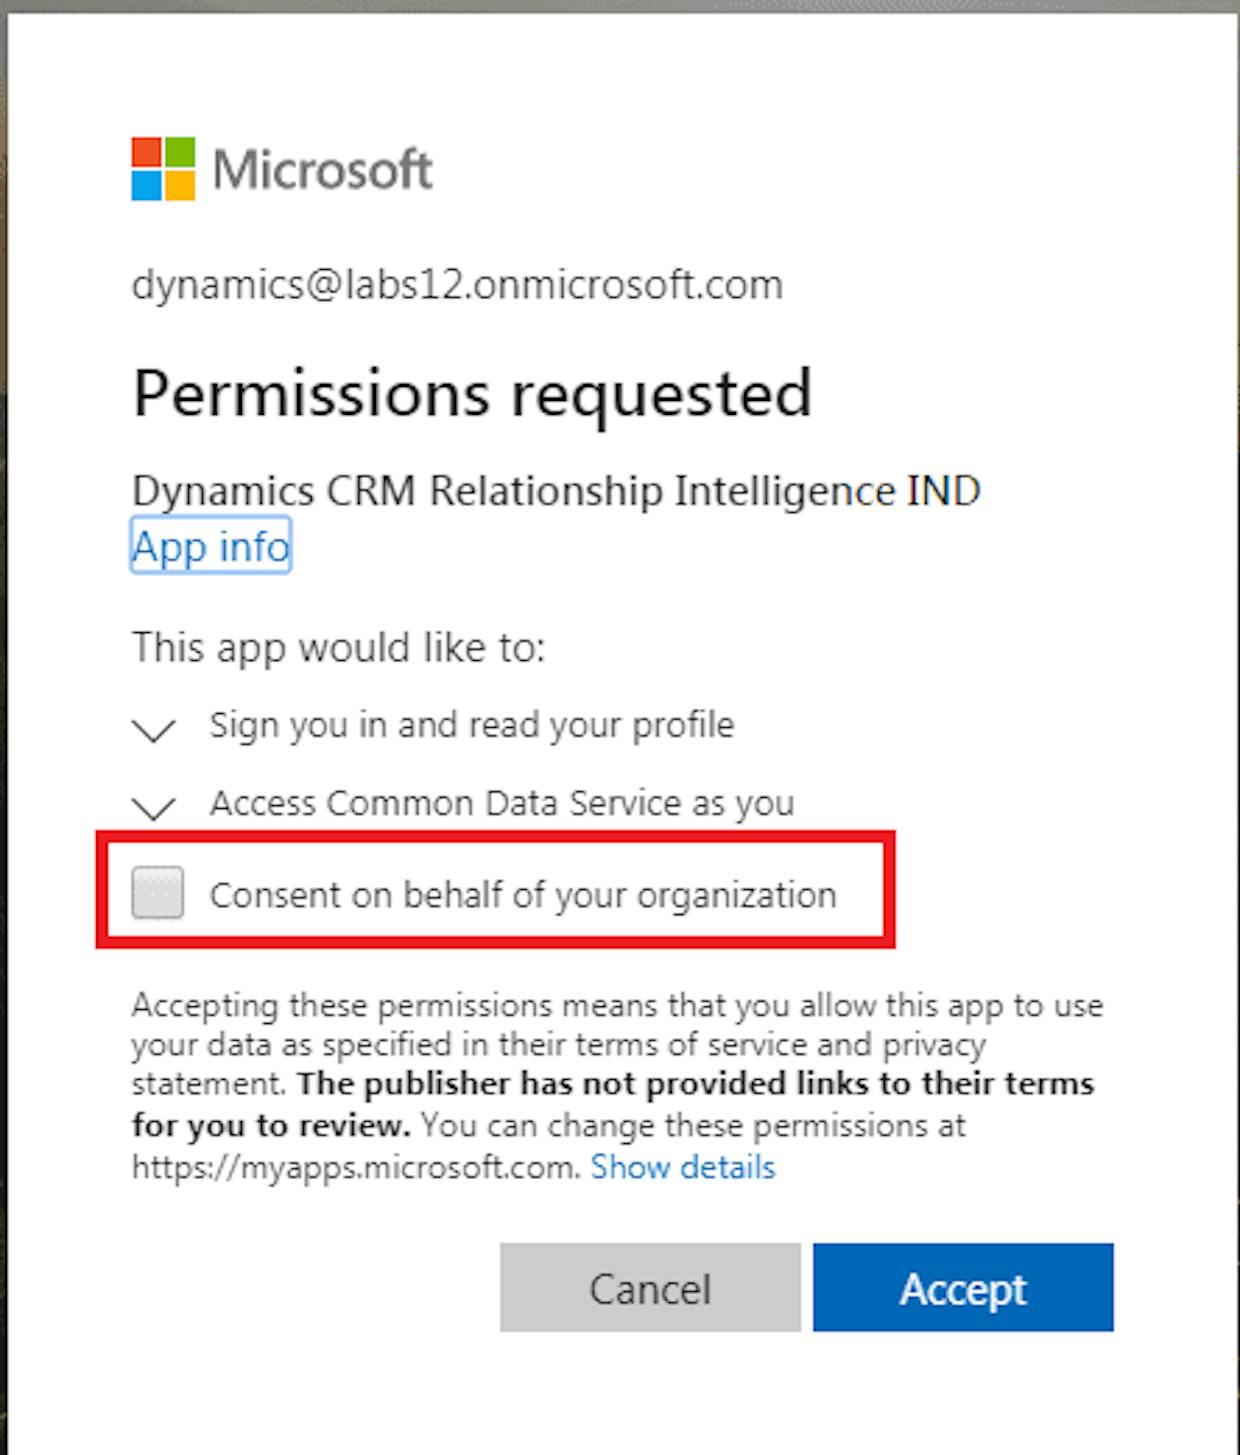
Task: Click the dynamics@labs12.onmicrosoft.com account text
Action: pos(457,285)
